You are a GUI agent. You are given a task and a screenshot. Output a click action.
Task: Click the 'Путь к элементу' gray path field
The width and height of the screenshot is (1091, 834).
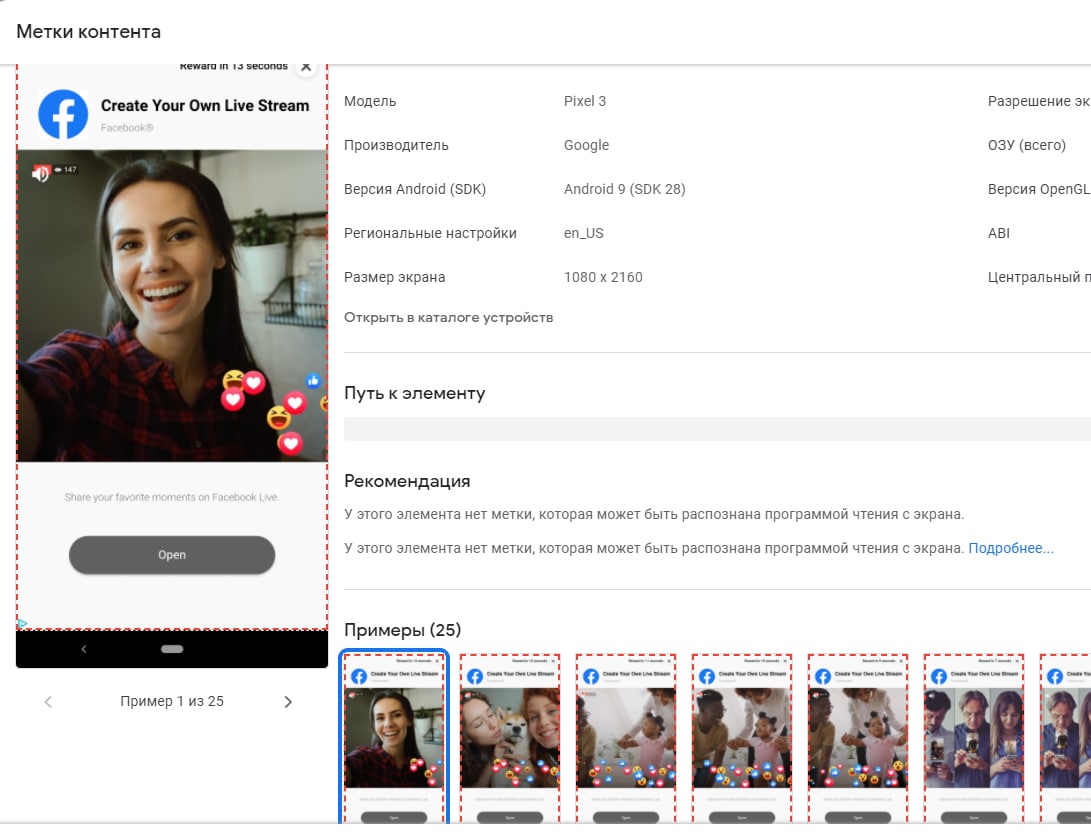click(x=717, y=429)
